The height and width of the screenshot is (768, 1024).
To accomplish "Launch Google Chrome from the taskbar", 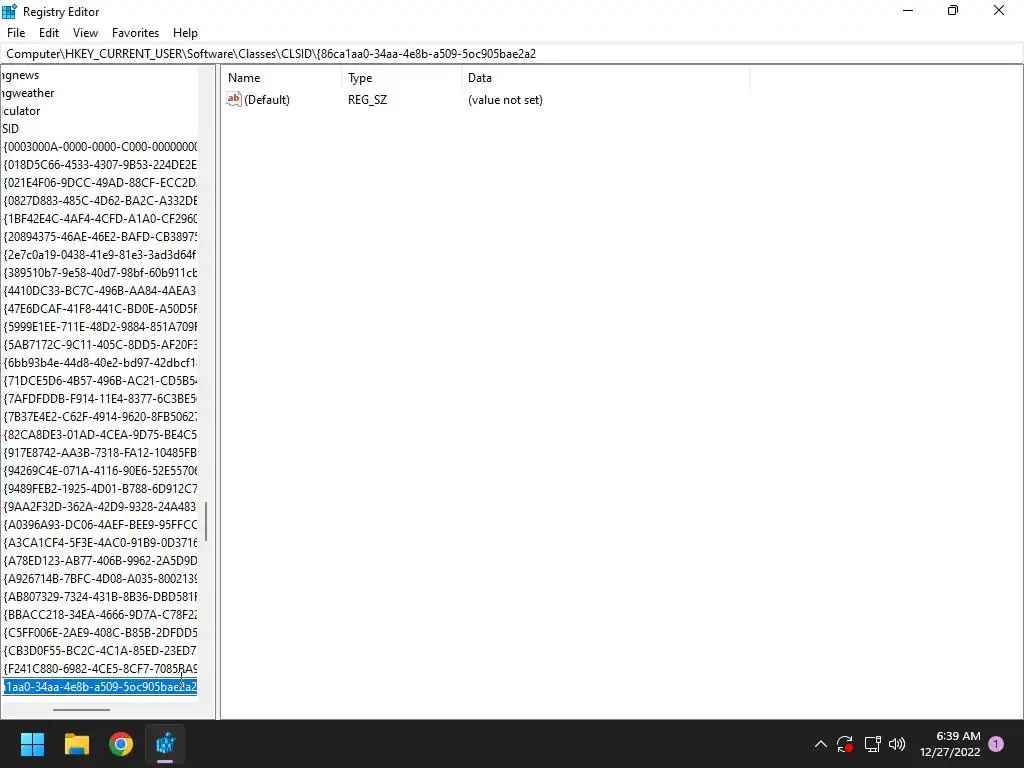I will (x=121, y=744).
